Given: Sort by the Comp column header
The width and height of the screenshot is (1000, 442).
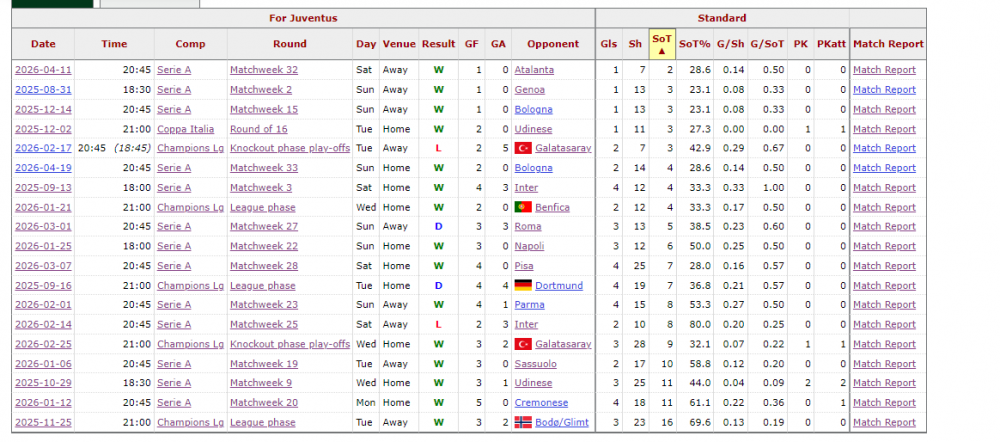Looking at the screenshot, I should (191, 44).
